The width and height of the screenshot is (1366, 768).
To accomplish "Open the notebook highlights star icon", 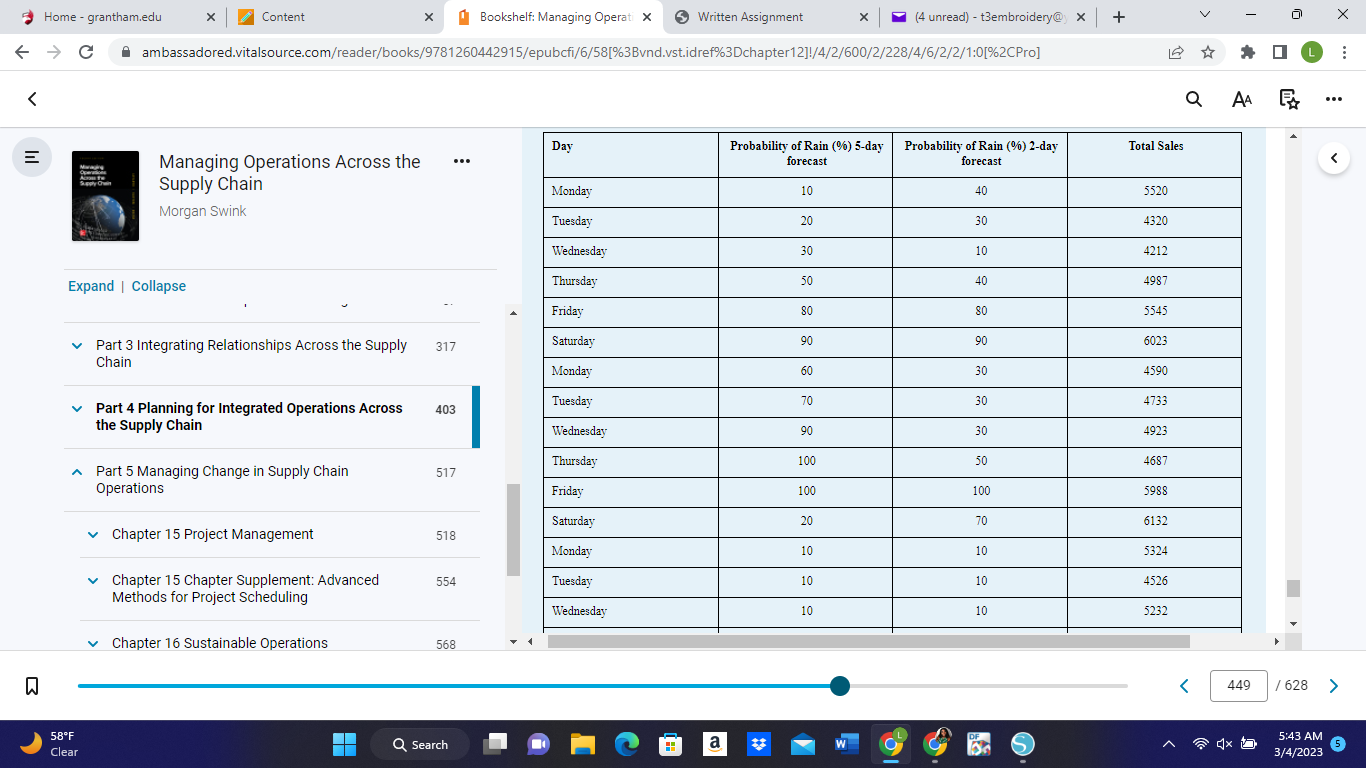I will 1289,99.
